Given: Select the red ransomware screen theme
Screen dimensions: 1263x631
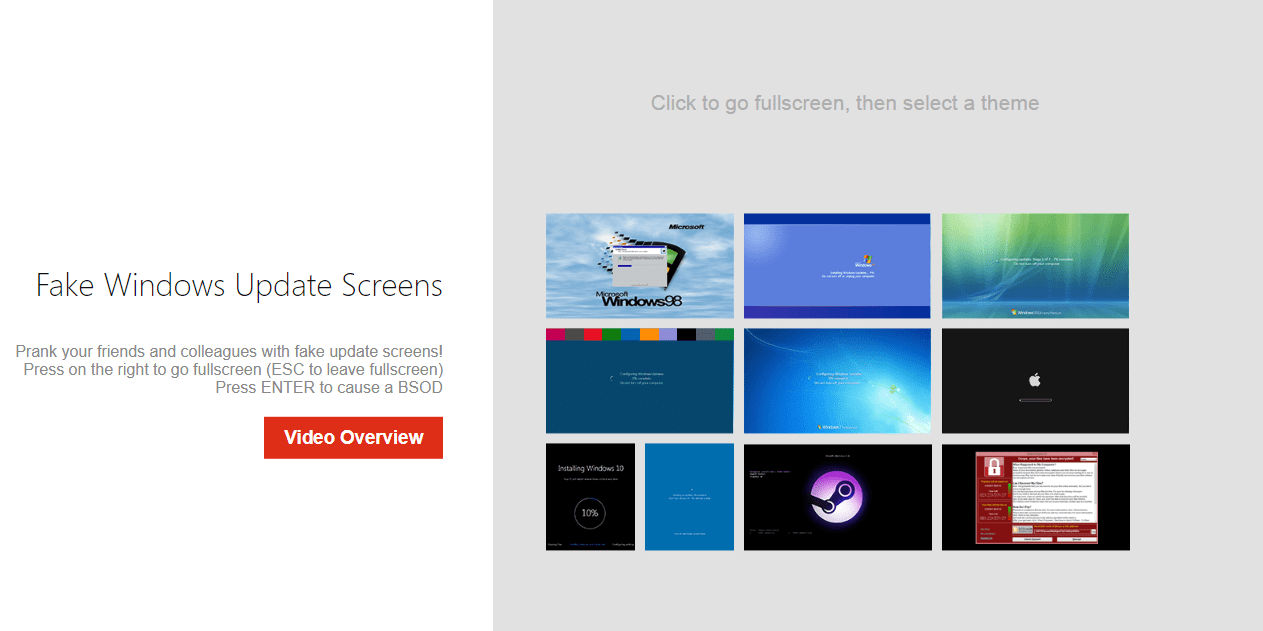Looking at the screenshot, I should point(1035,497).
